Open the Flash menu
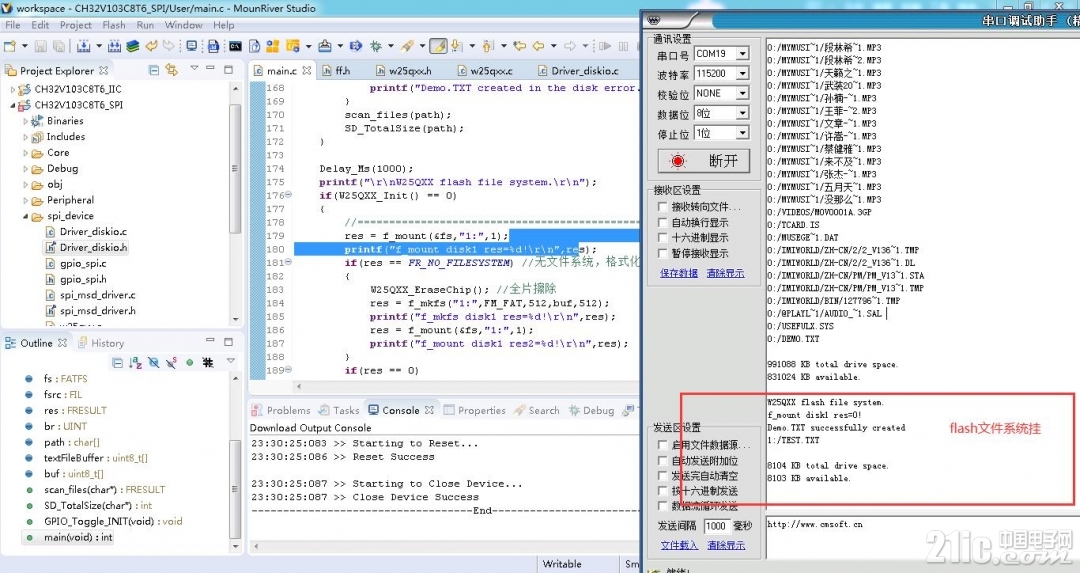The height and width of the screenshot is (573, 1080). point(114,25)
